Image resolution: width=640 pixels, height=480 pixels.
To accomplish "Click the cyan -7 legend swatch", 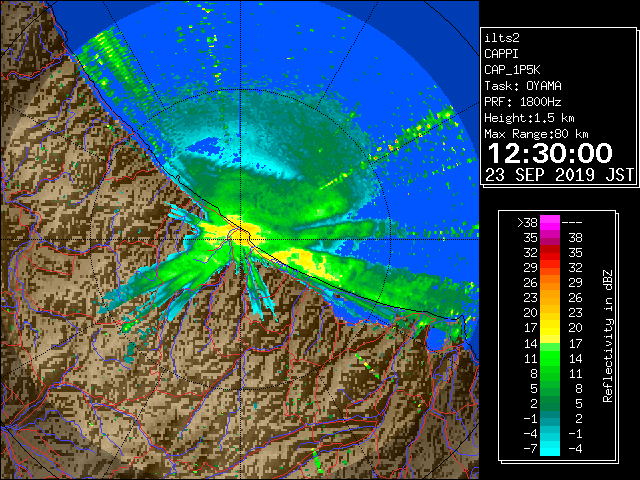I will click(550, 448).
